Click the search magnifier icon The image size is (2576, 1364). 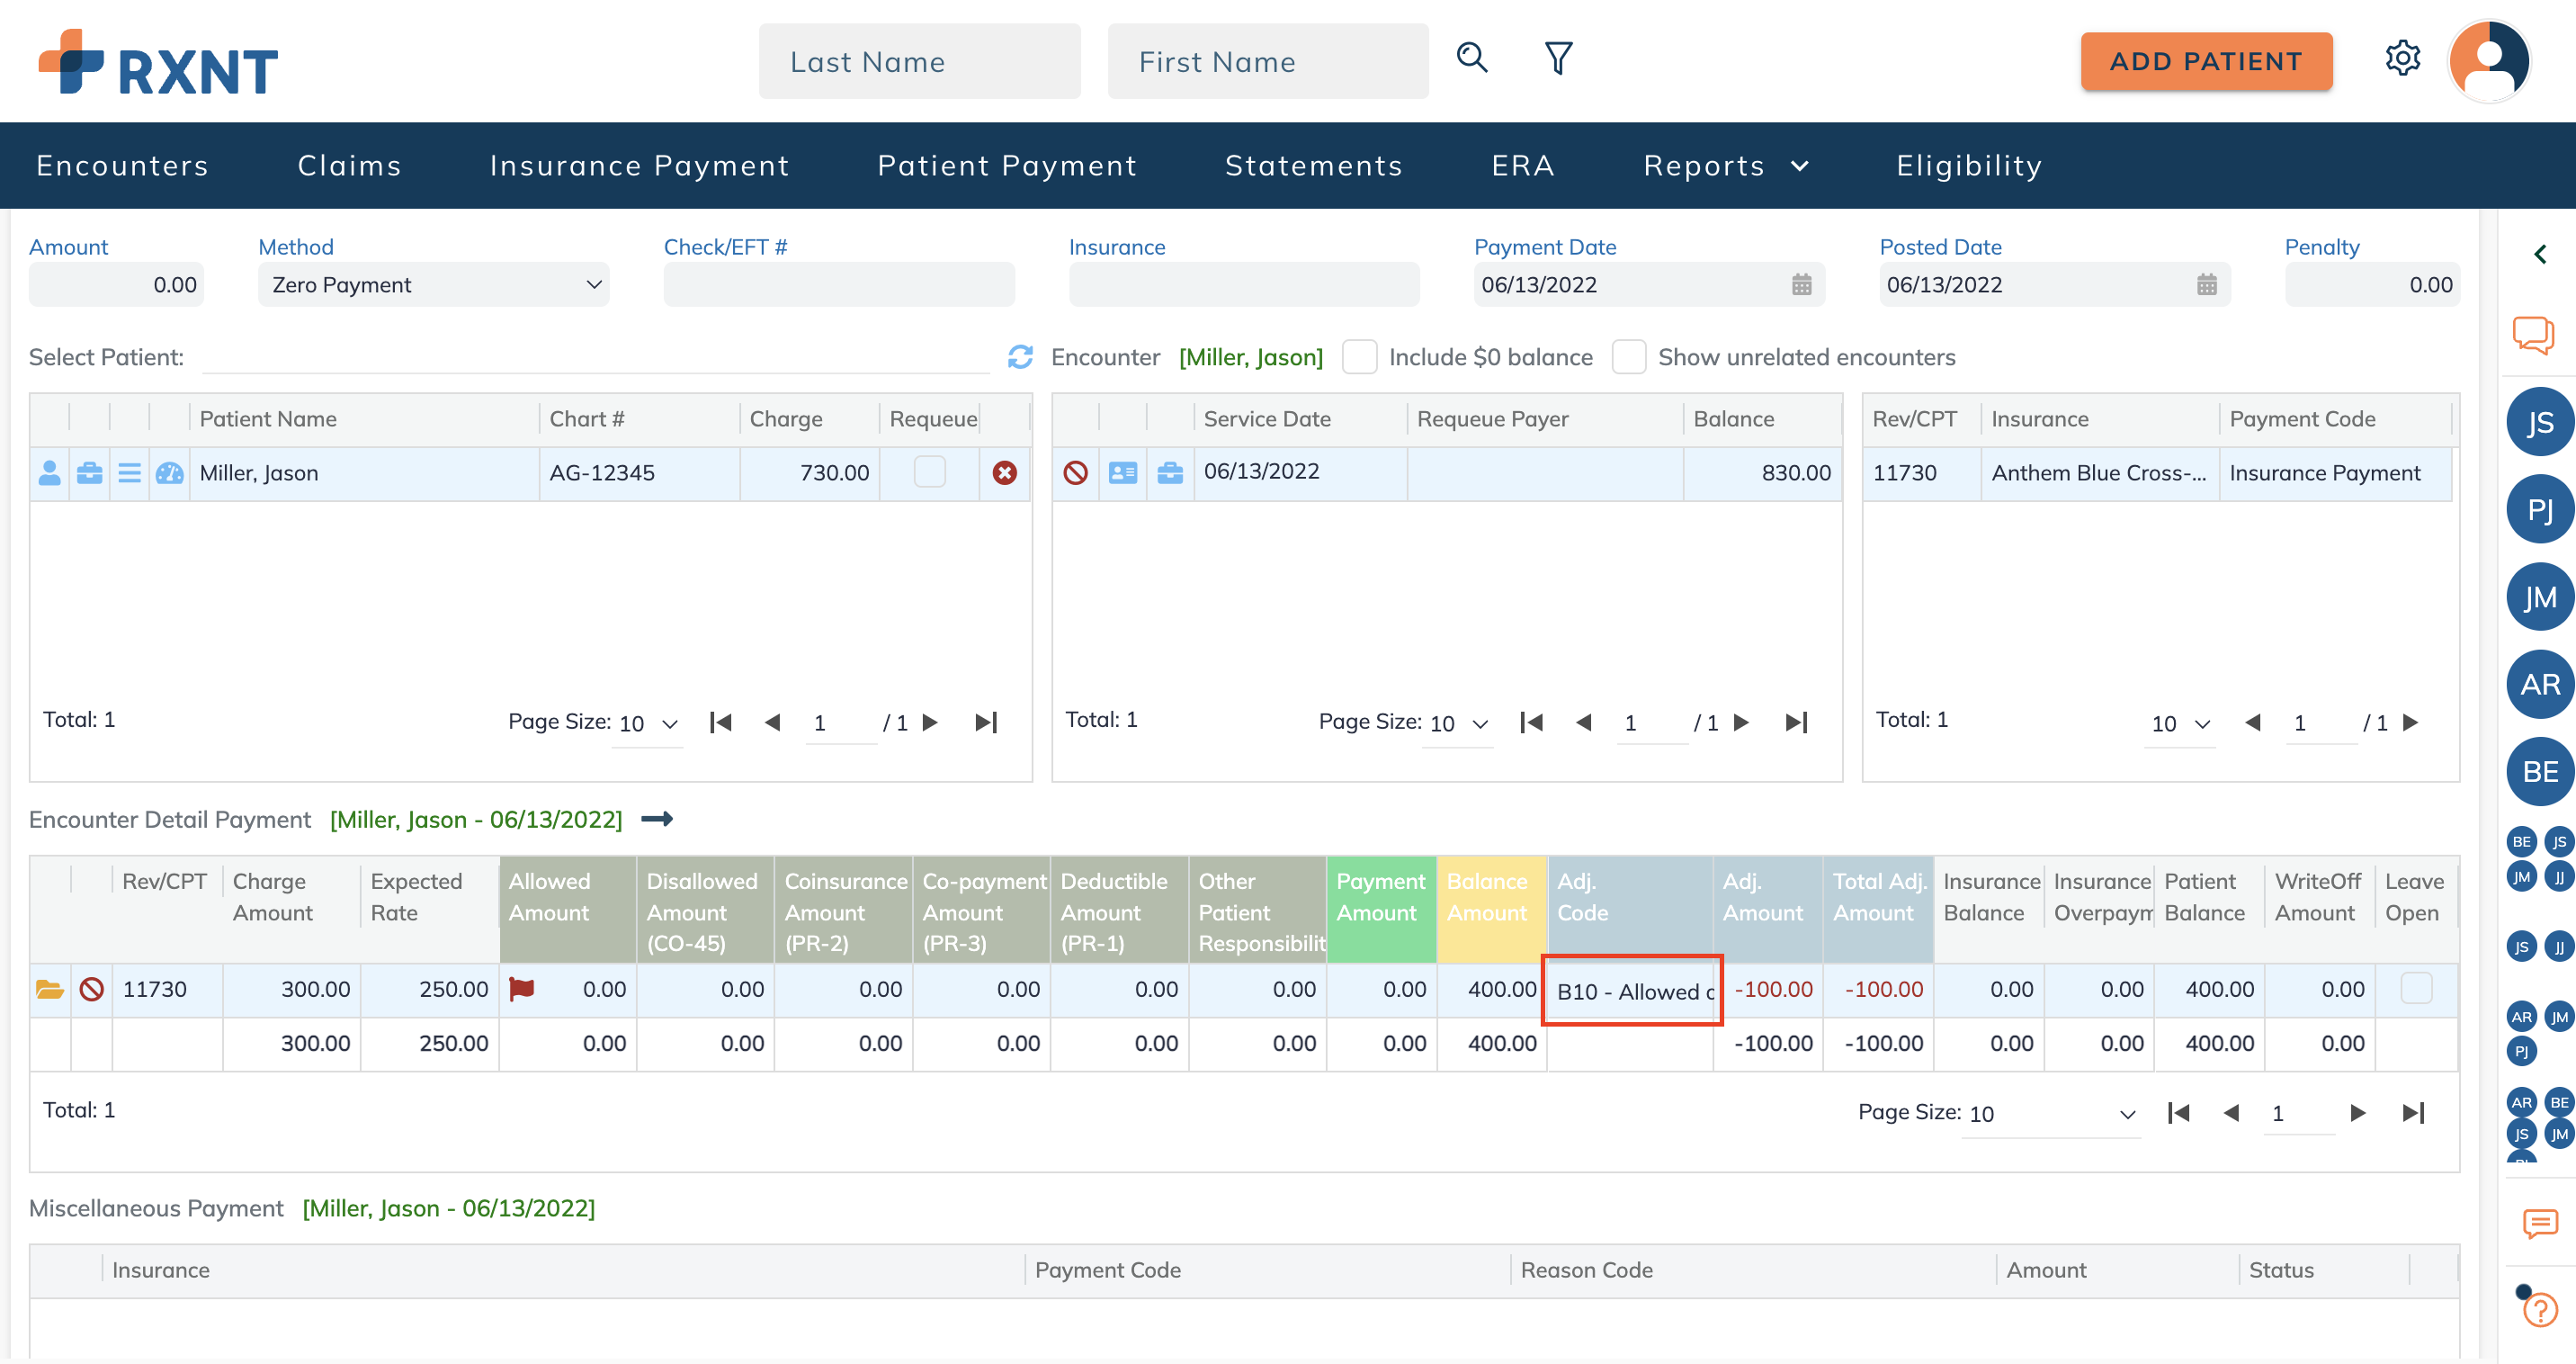[x=1471, y=58]
